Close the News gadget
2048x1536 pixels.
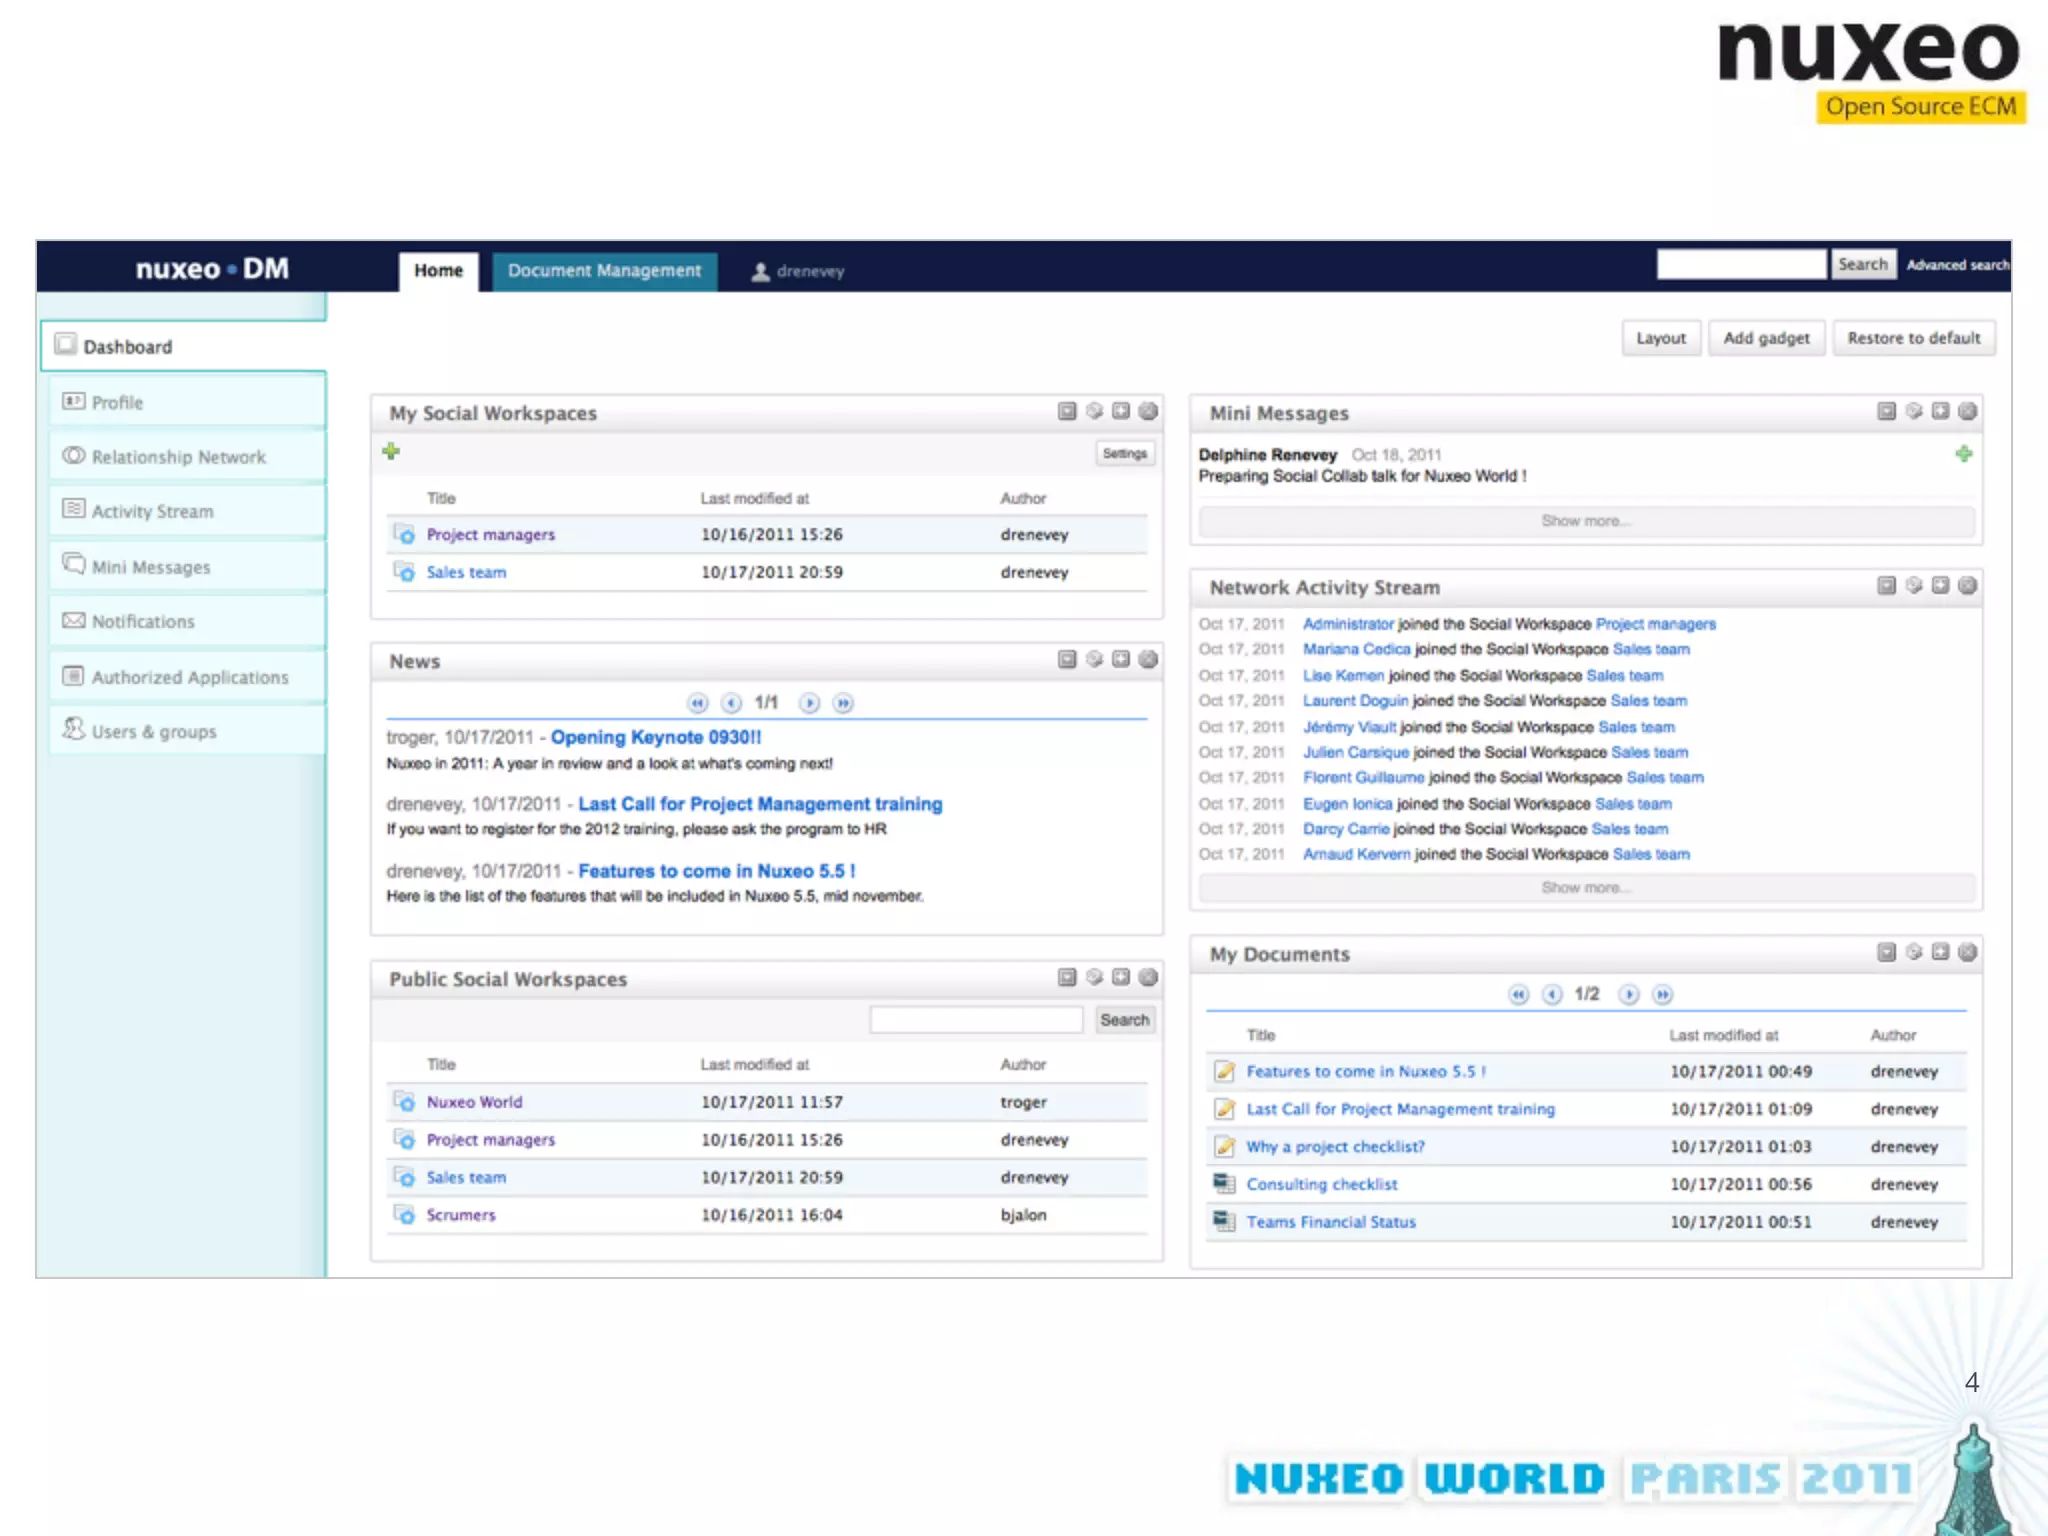point(1148,659)
